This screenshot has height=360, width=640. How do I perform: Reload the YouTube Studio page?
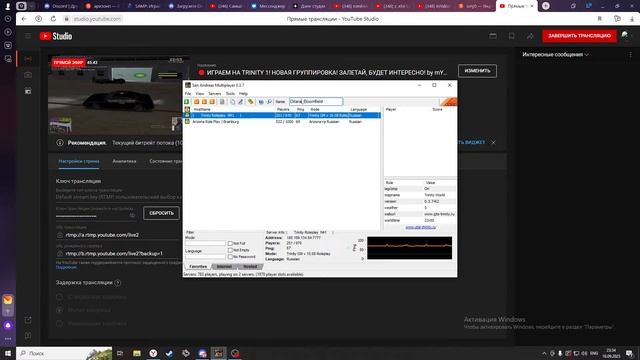[53, 19]
